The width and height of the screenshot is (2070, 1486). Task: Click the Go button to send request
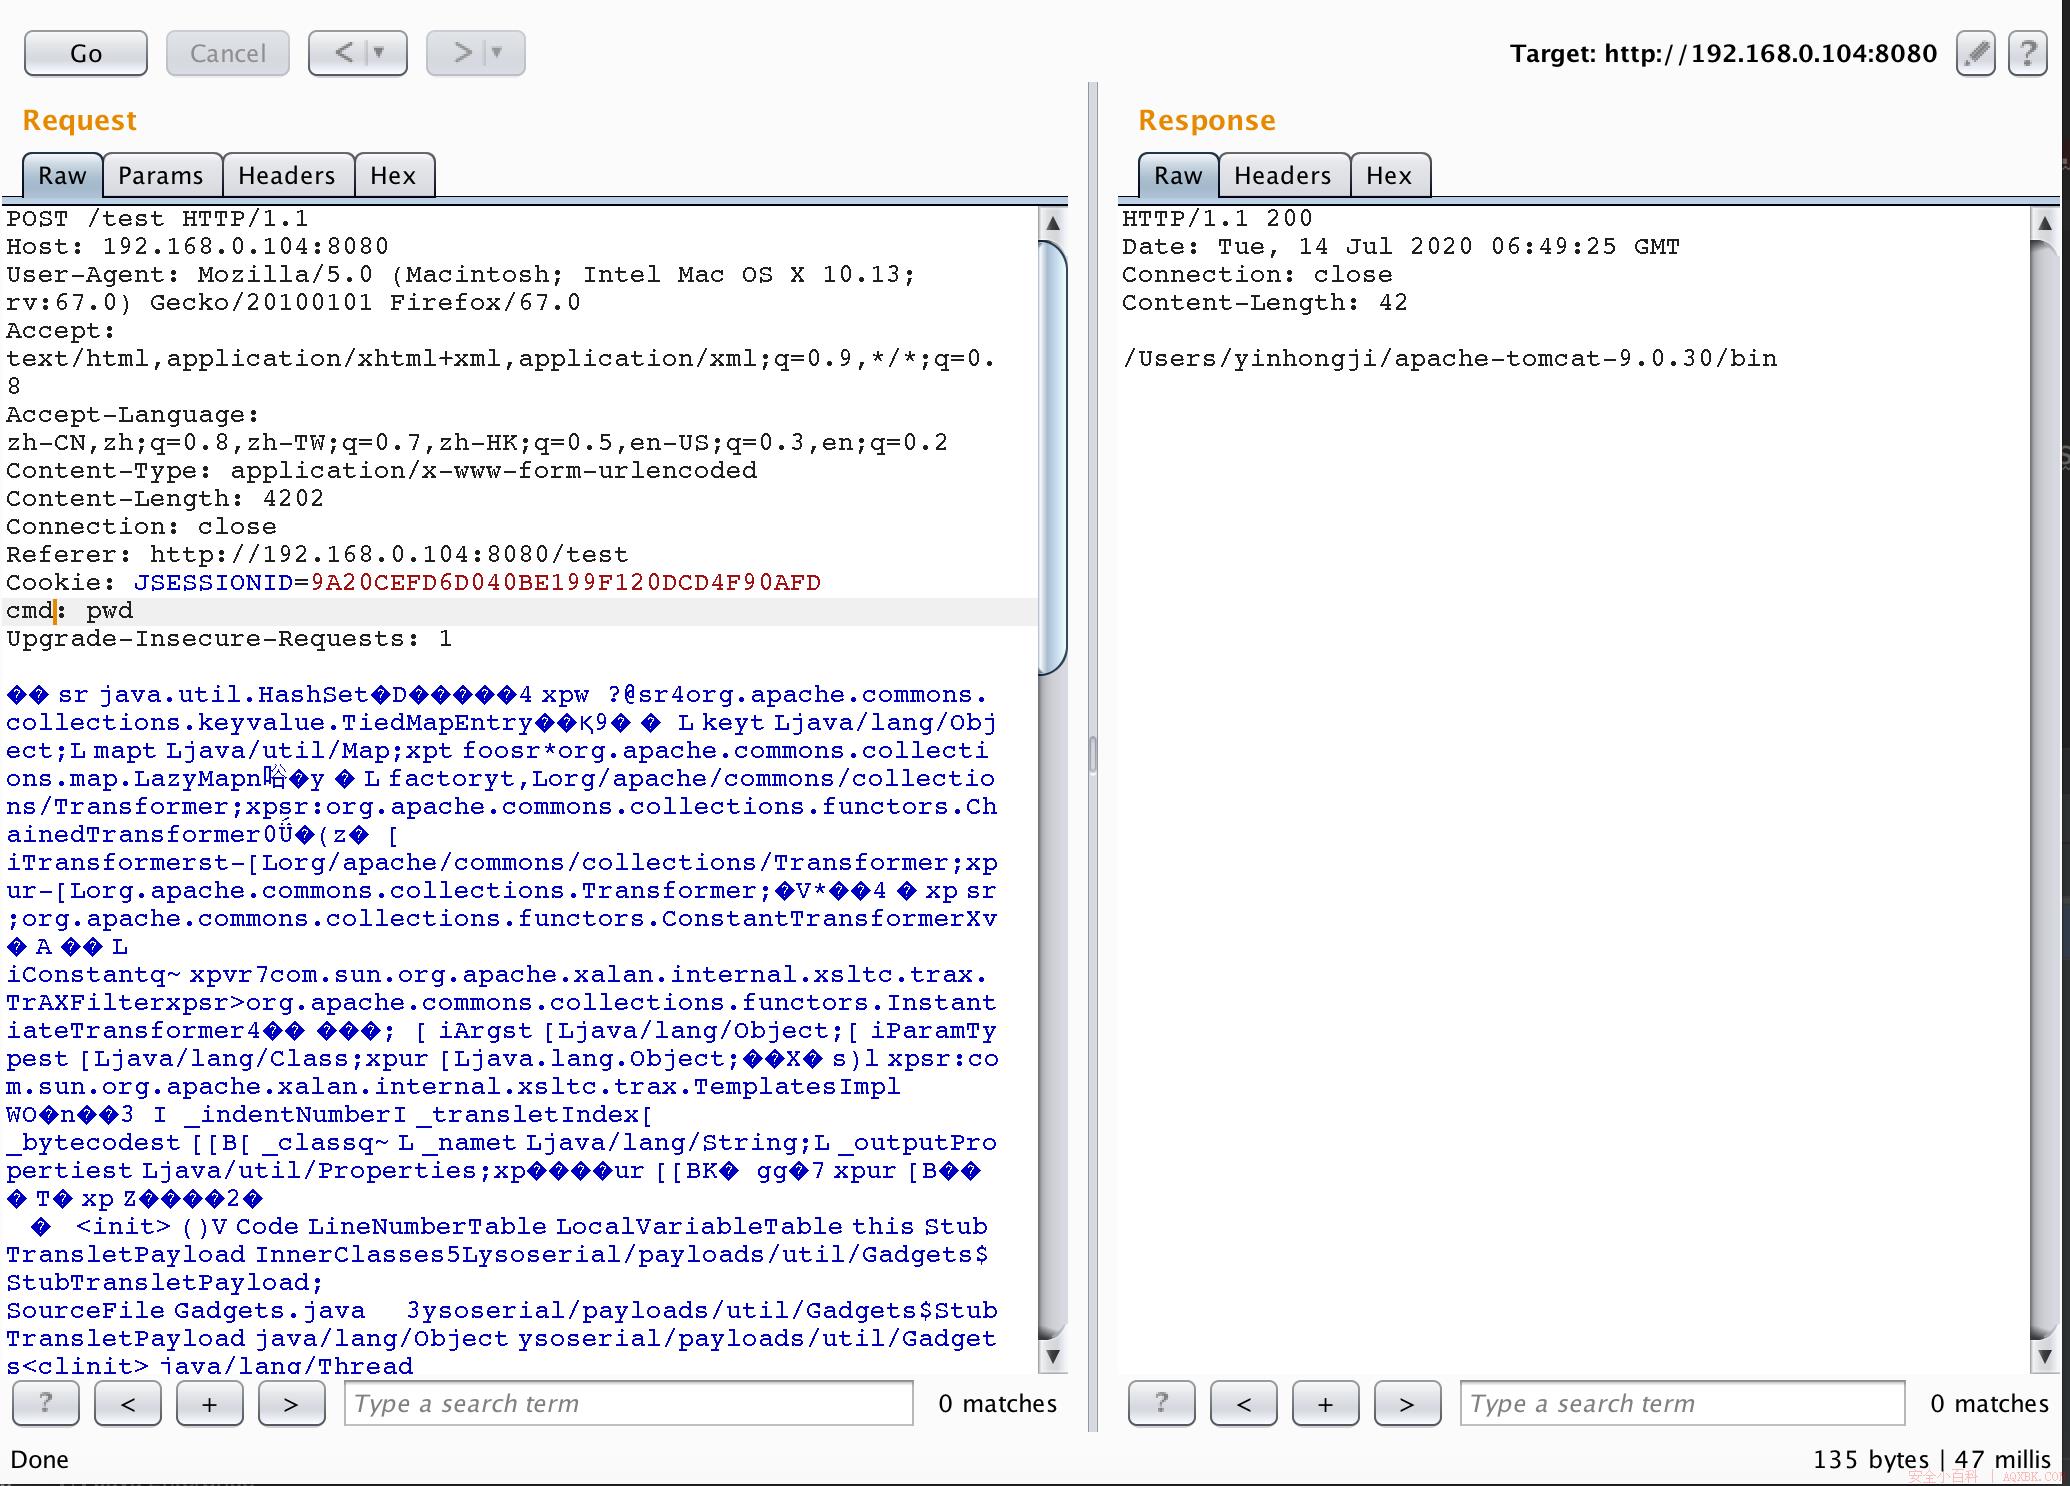coord(86,53)
